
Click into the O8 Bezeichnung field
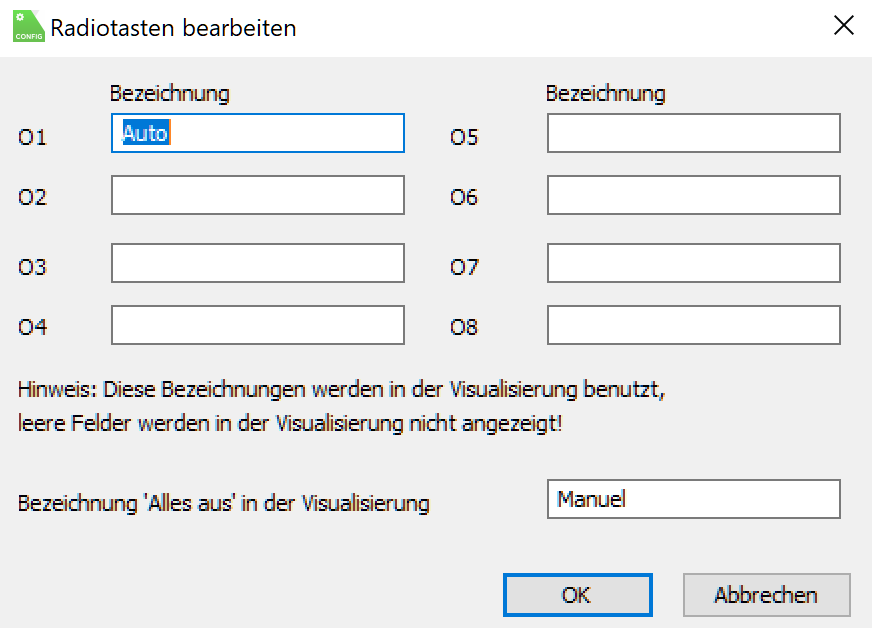click(x=693, y=325)
